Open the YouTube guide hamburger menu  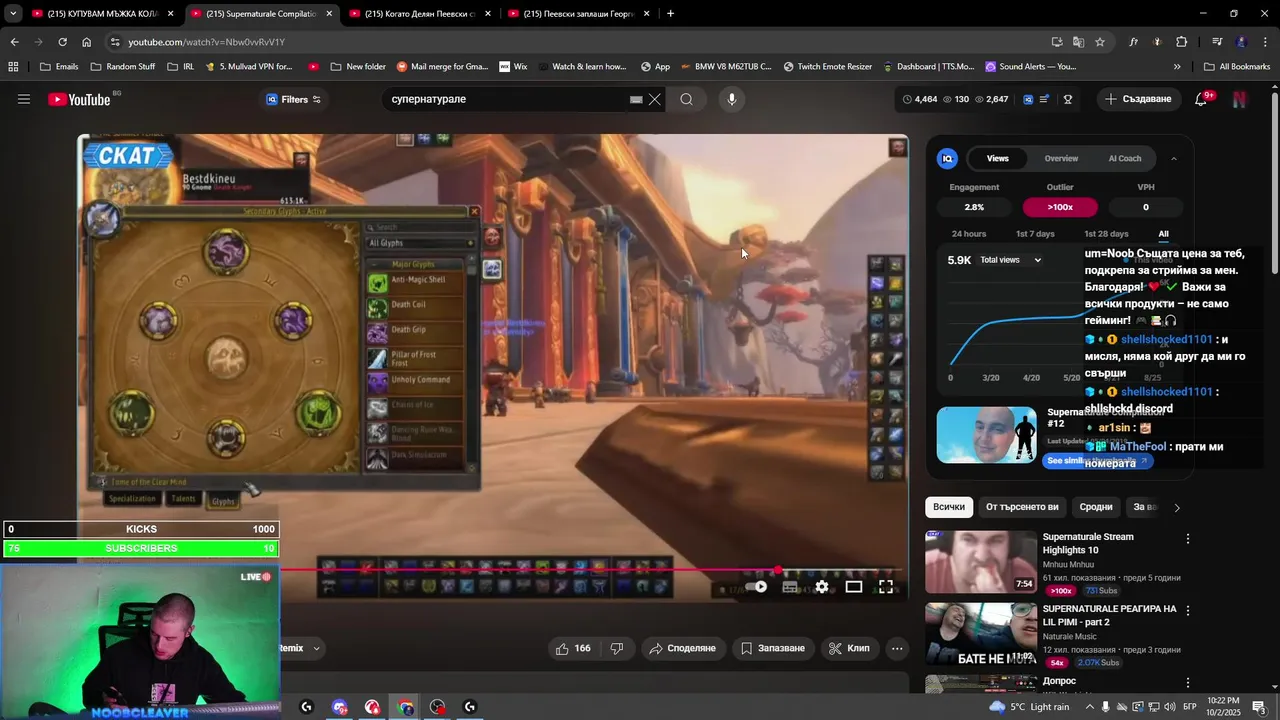tap(24, 99)
